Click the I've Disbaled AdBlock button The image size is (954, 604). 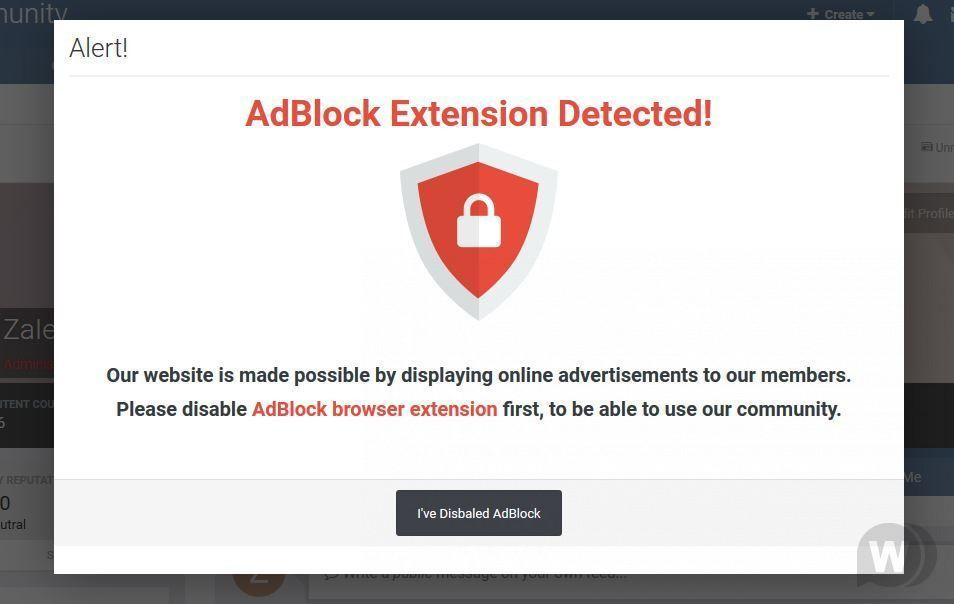click(x=478, y=513)
